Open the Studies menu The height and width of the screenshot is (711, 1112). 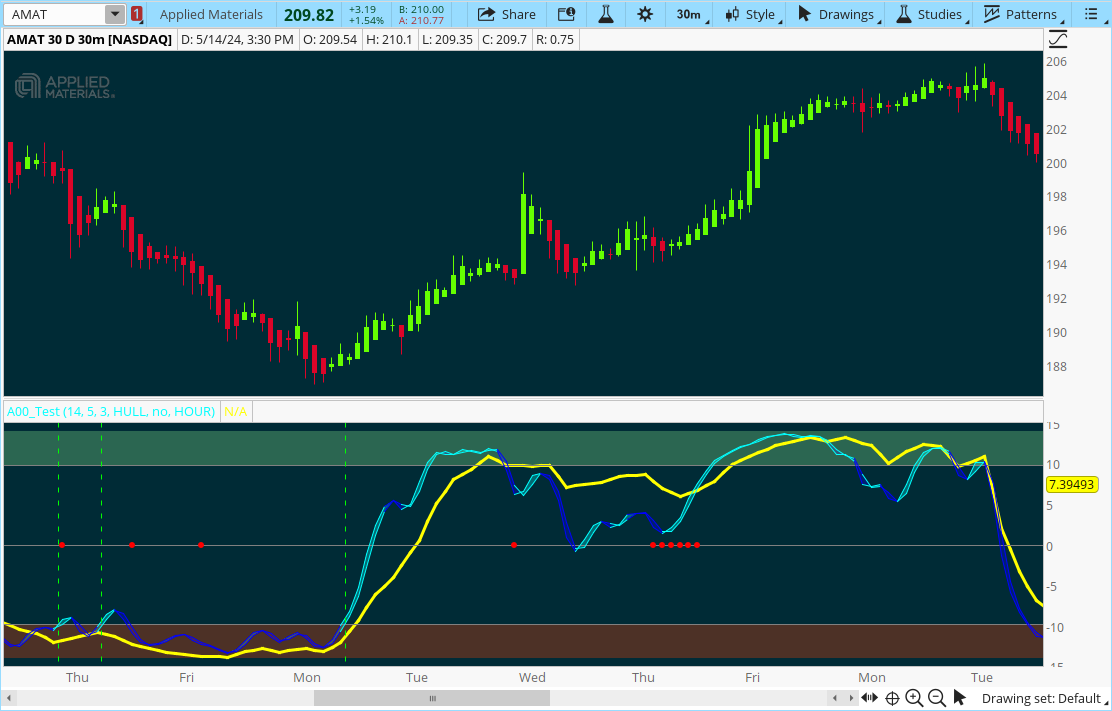[x=933, y=14]
